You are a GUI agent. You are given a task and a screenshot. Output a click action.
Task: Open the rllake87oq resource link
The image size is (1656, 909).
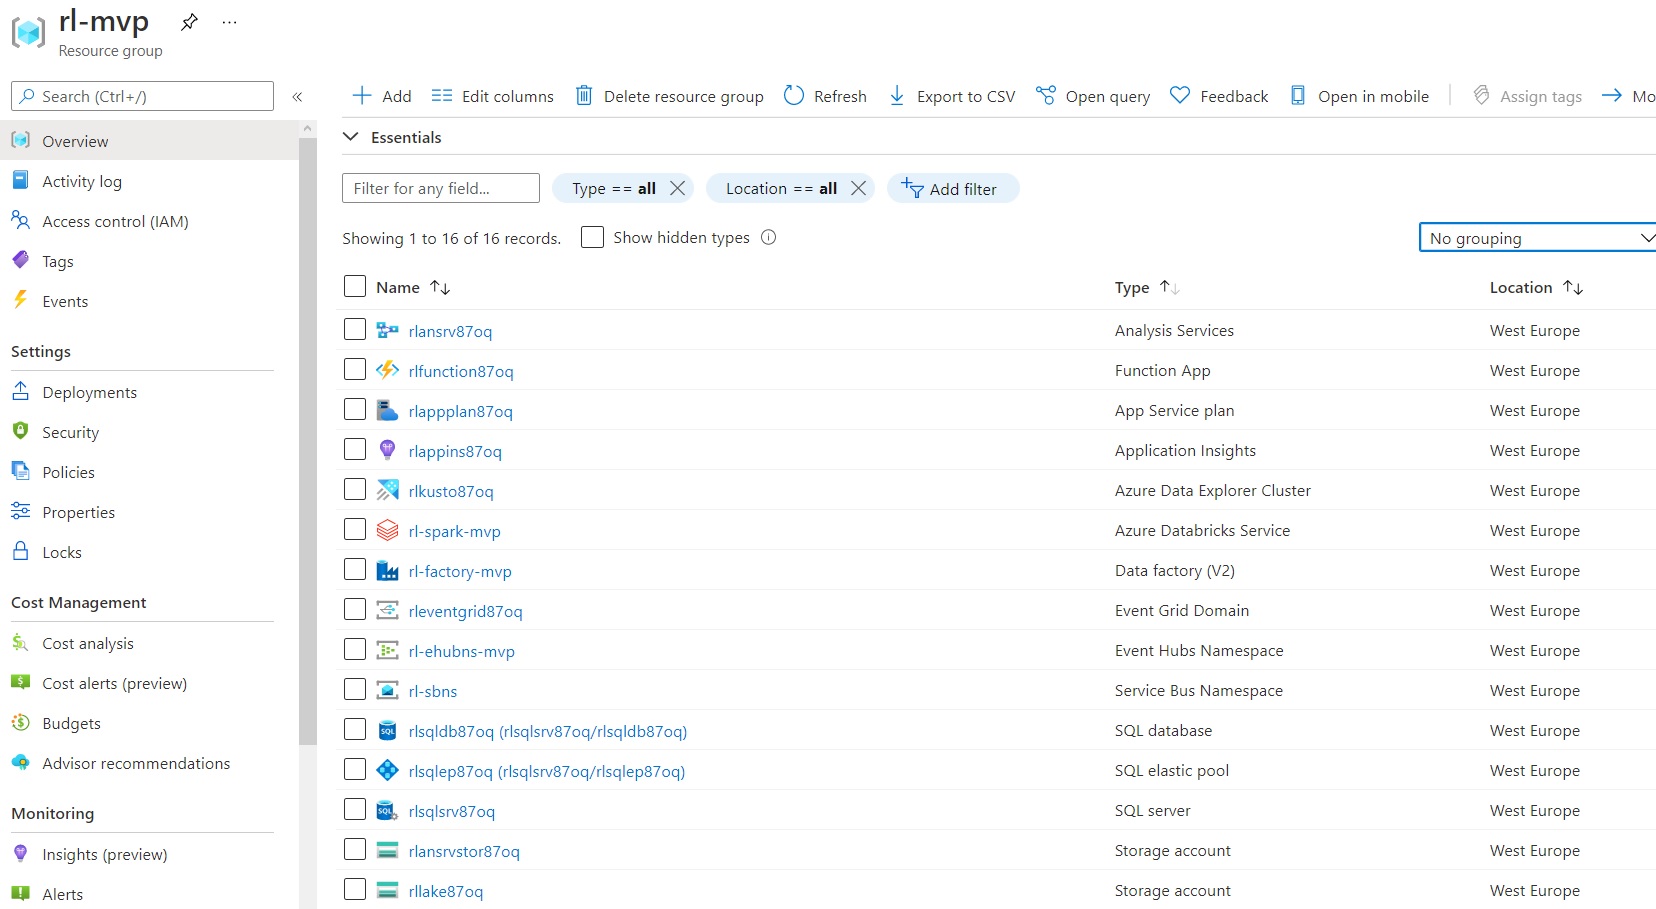click(446, 891)
